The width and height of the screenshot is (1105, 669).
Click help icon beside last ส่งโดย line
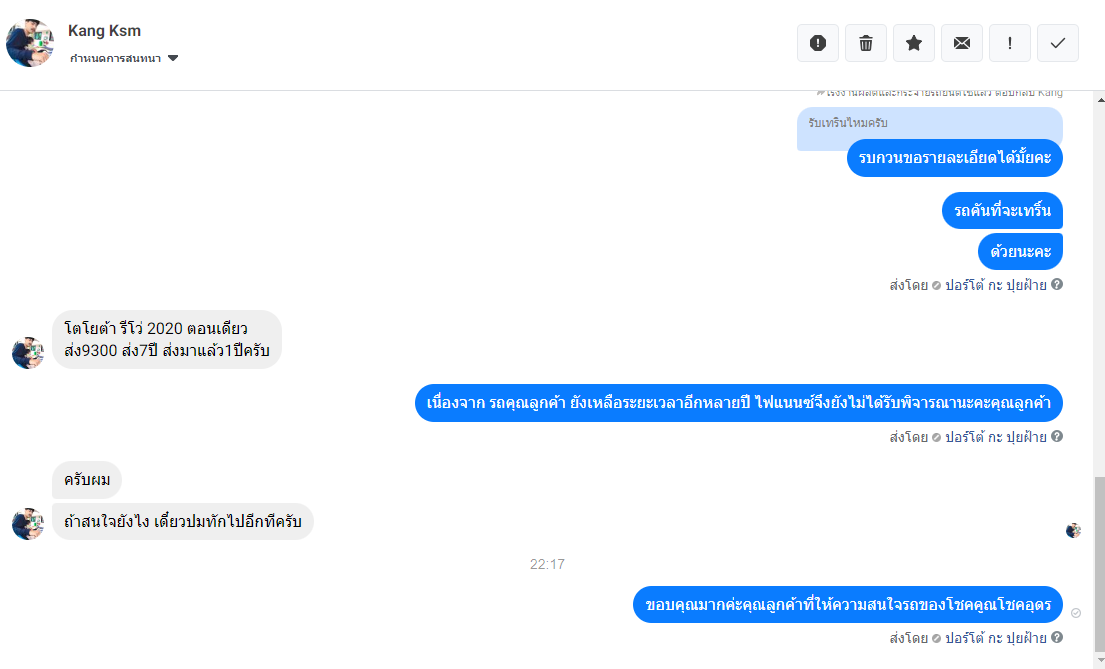[x=1056, y=637]
